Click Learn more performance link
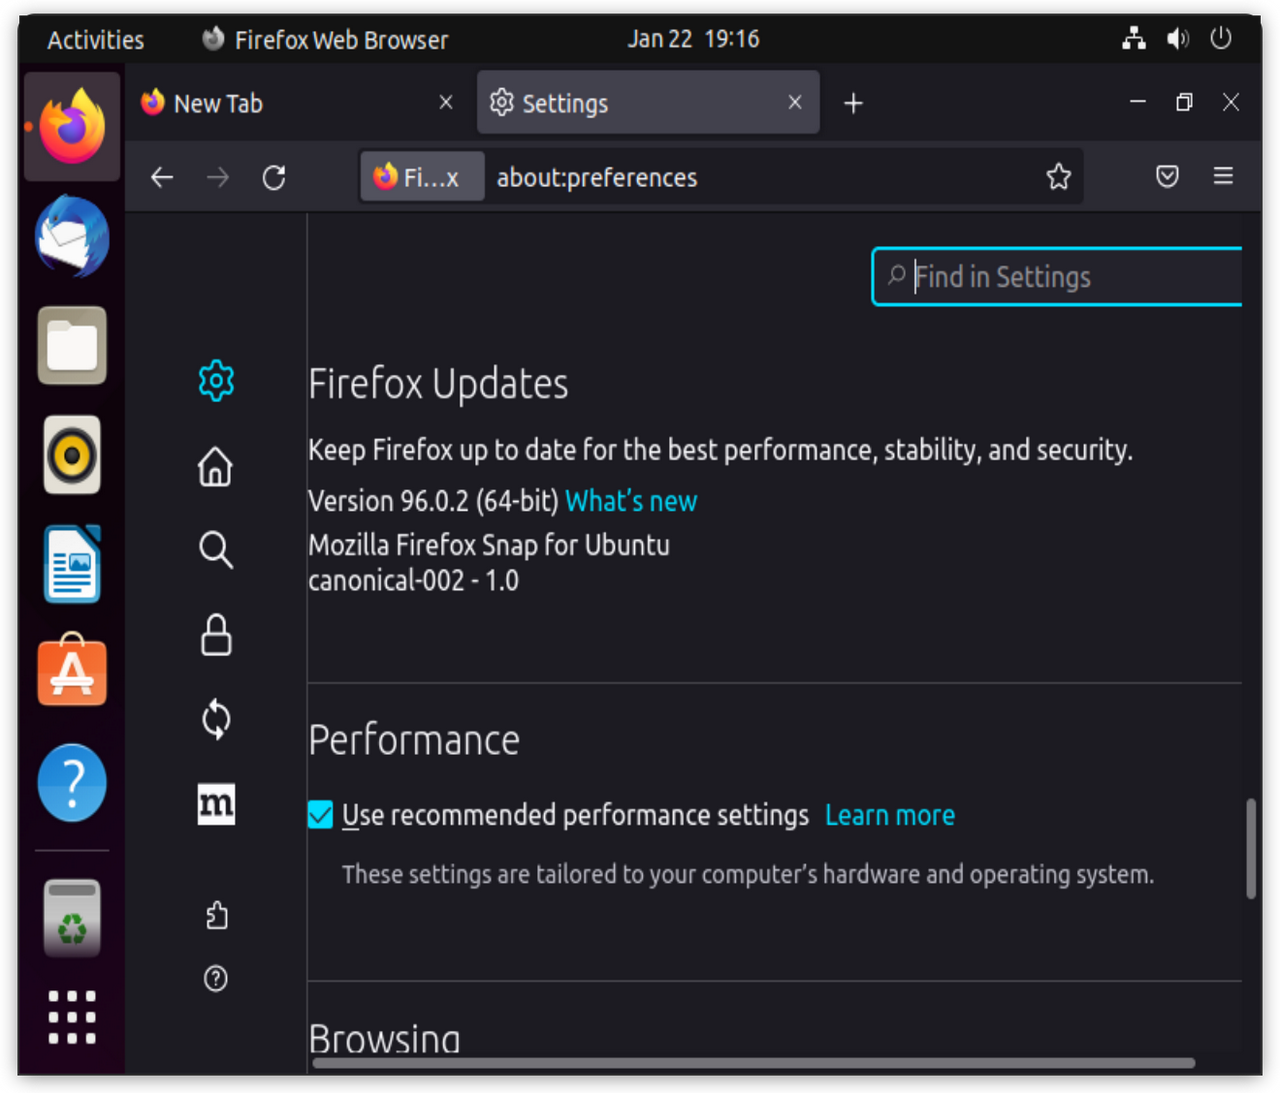The width and height of the screenshot is (1280, 1093). [x=889, y=815]
